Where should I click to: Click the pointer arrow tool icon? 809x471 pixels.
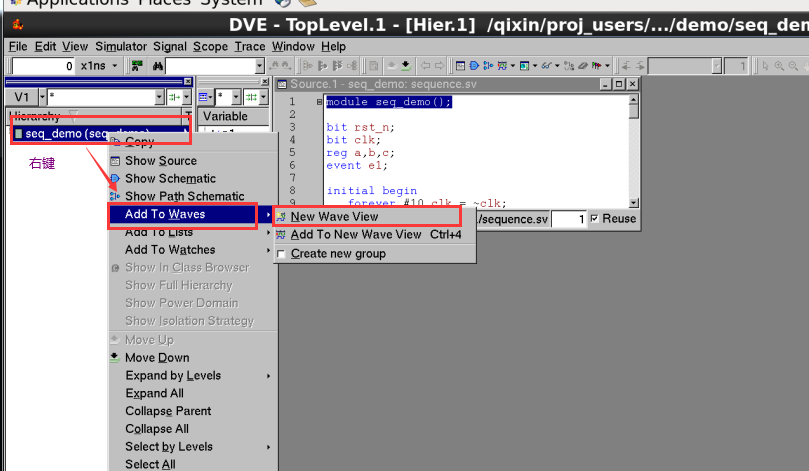point(765,66)
